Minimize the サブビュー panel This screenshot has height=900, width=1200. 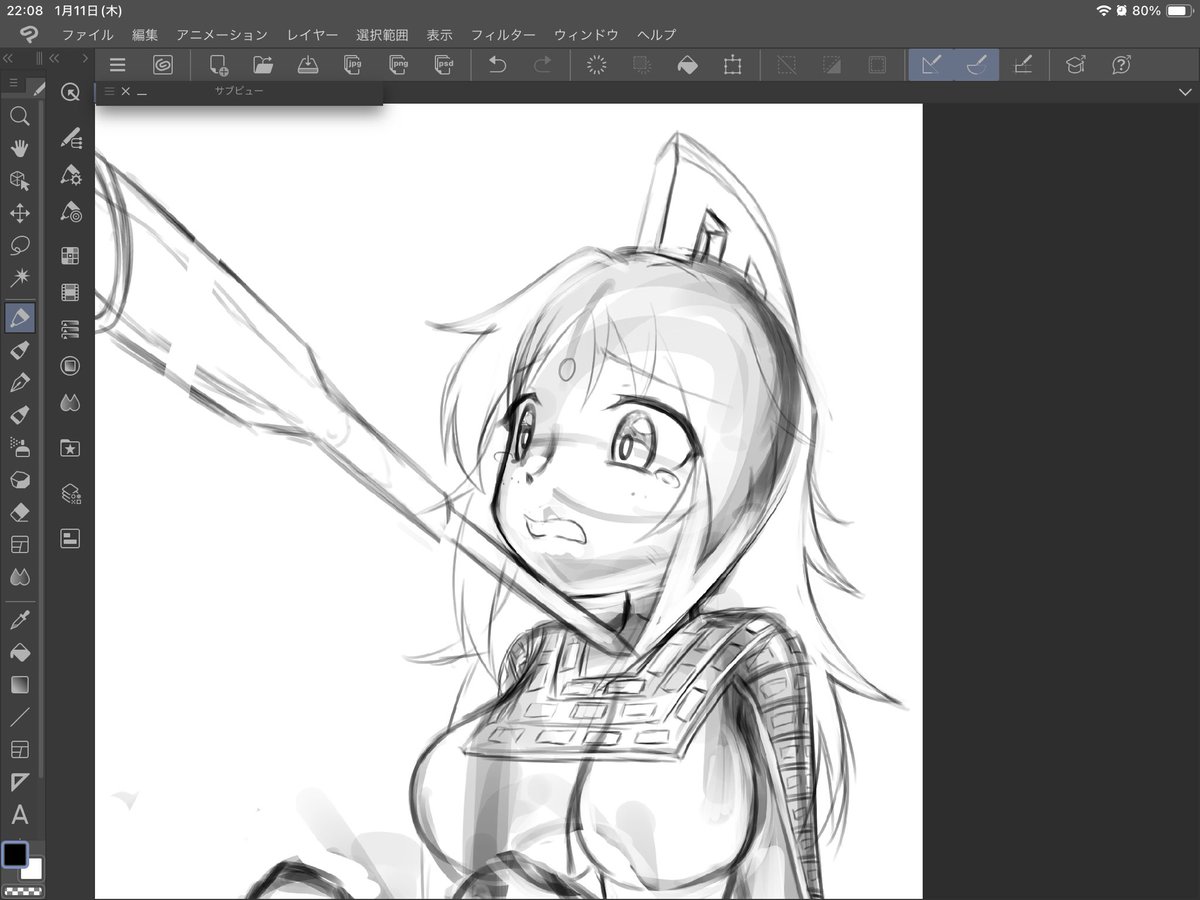[142, 92]
